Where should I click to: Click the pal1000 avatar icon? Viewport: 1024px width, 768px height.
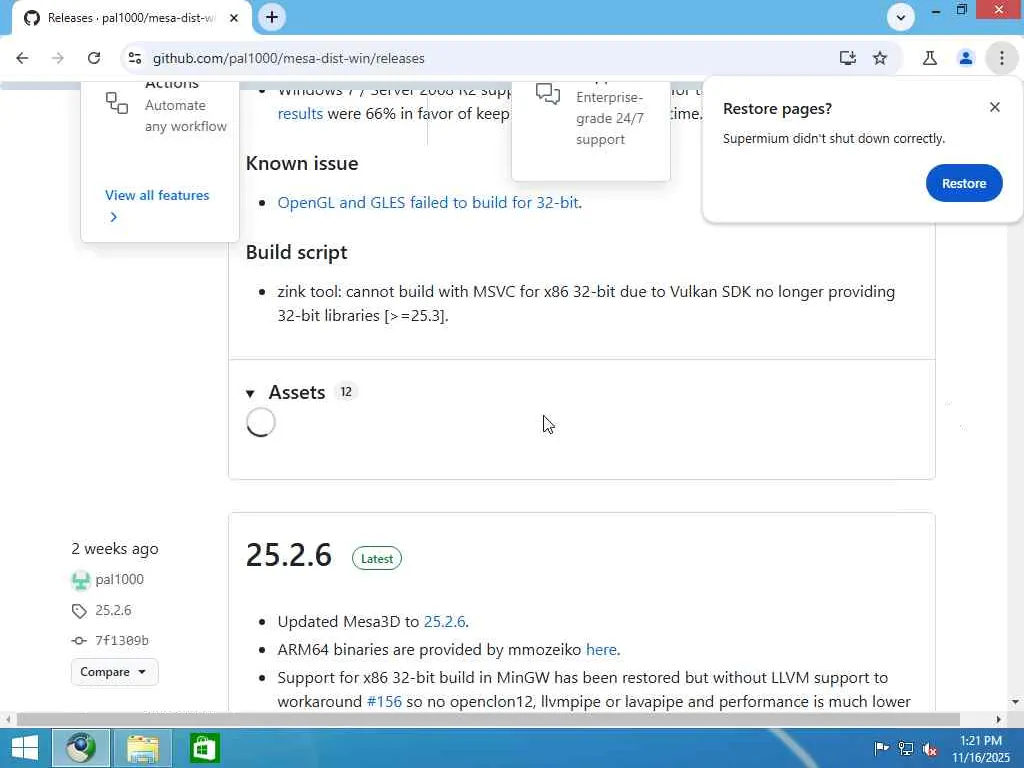coord(80,580)
